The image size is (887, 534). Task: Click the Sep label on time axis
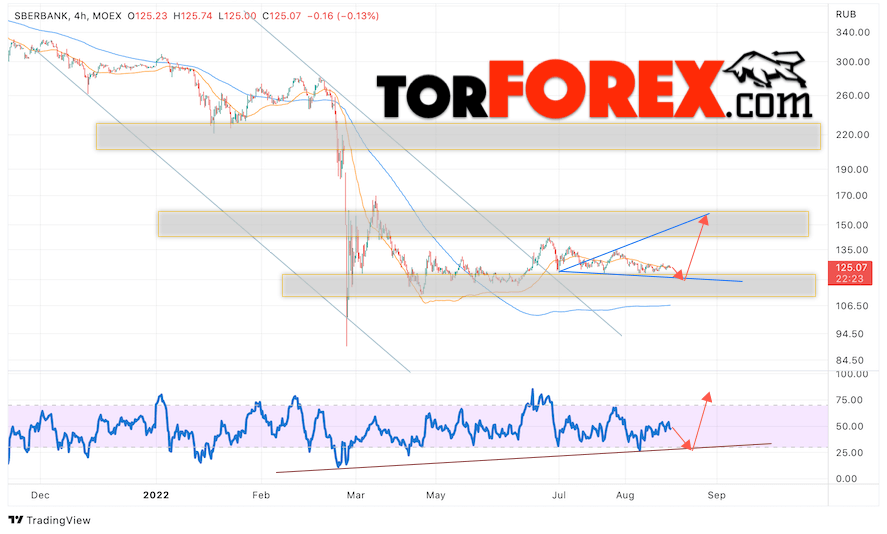[x=716, y=496]
